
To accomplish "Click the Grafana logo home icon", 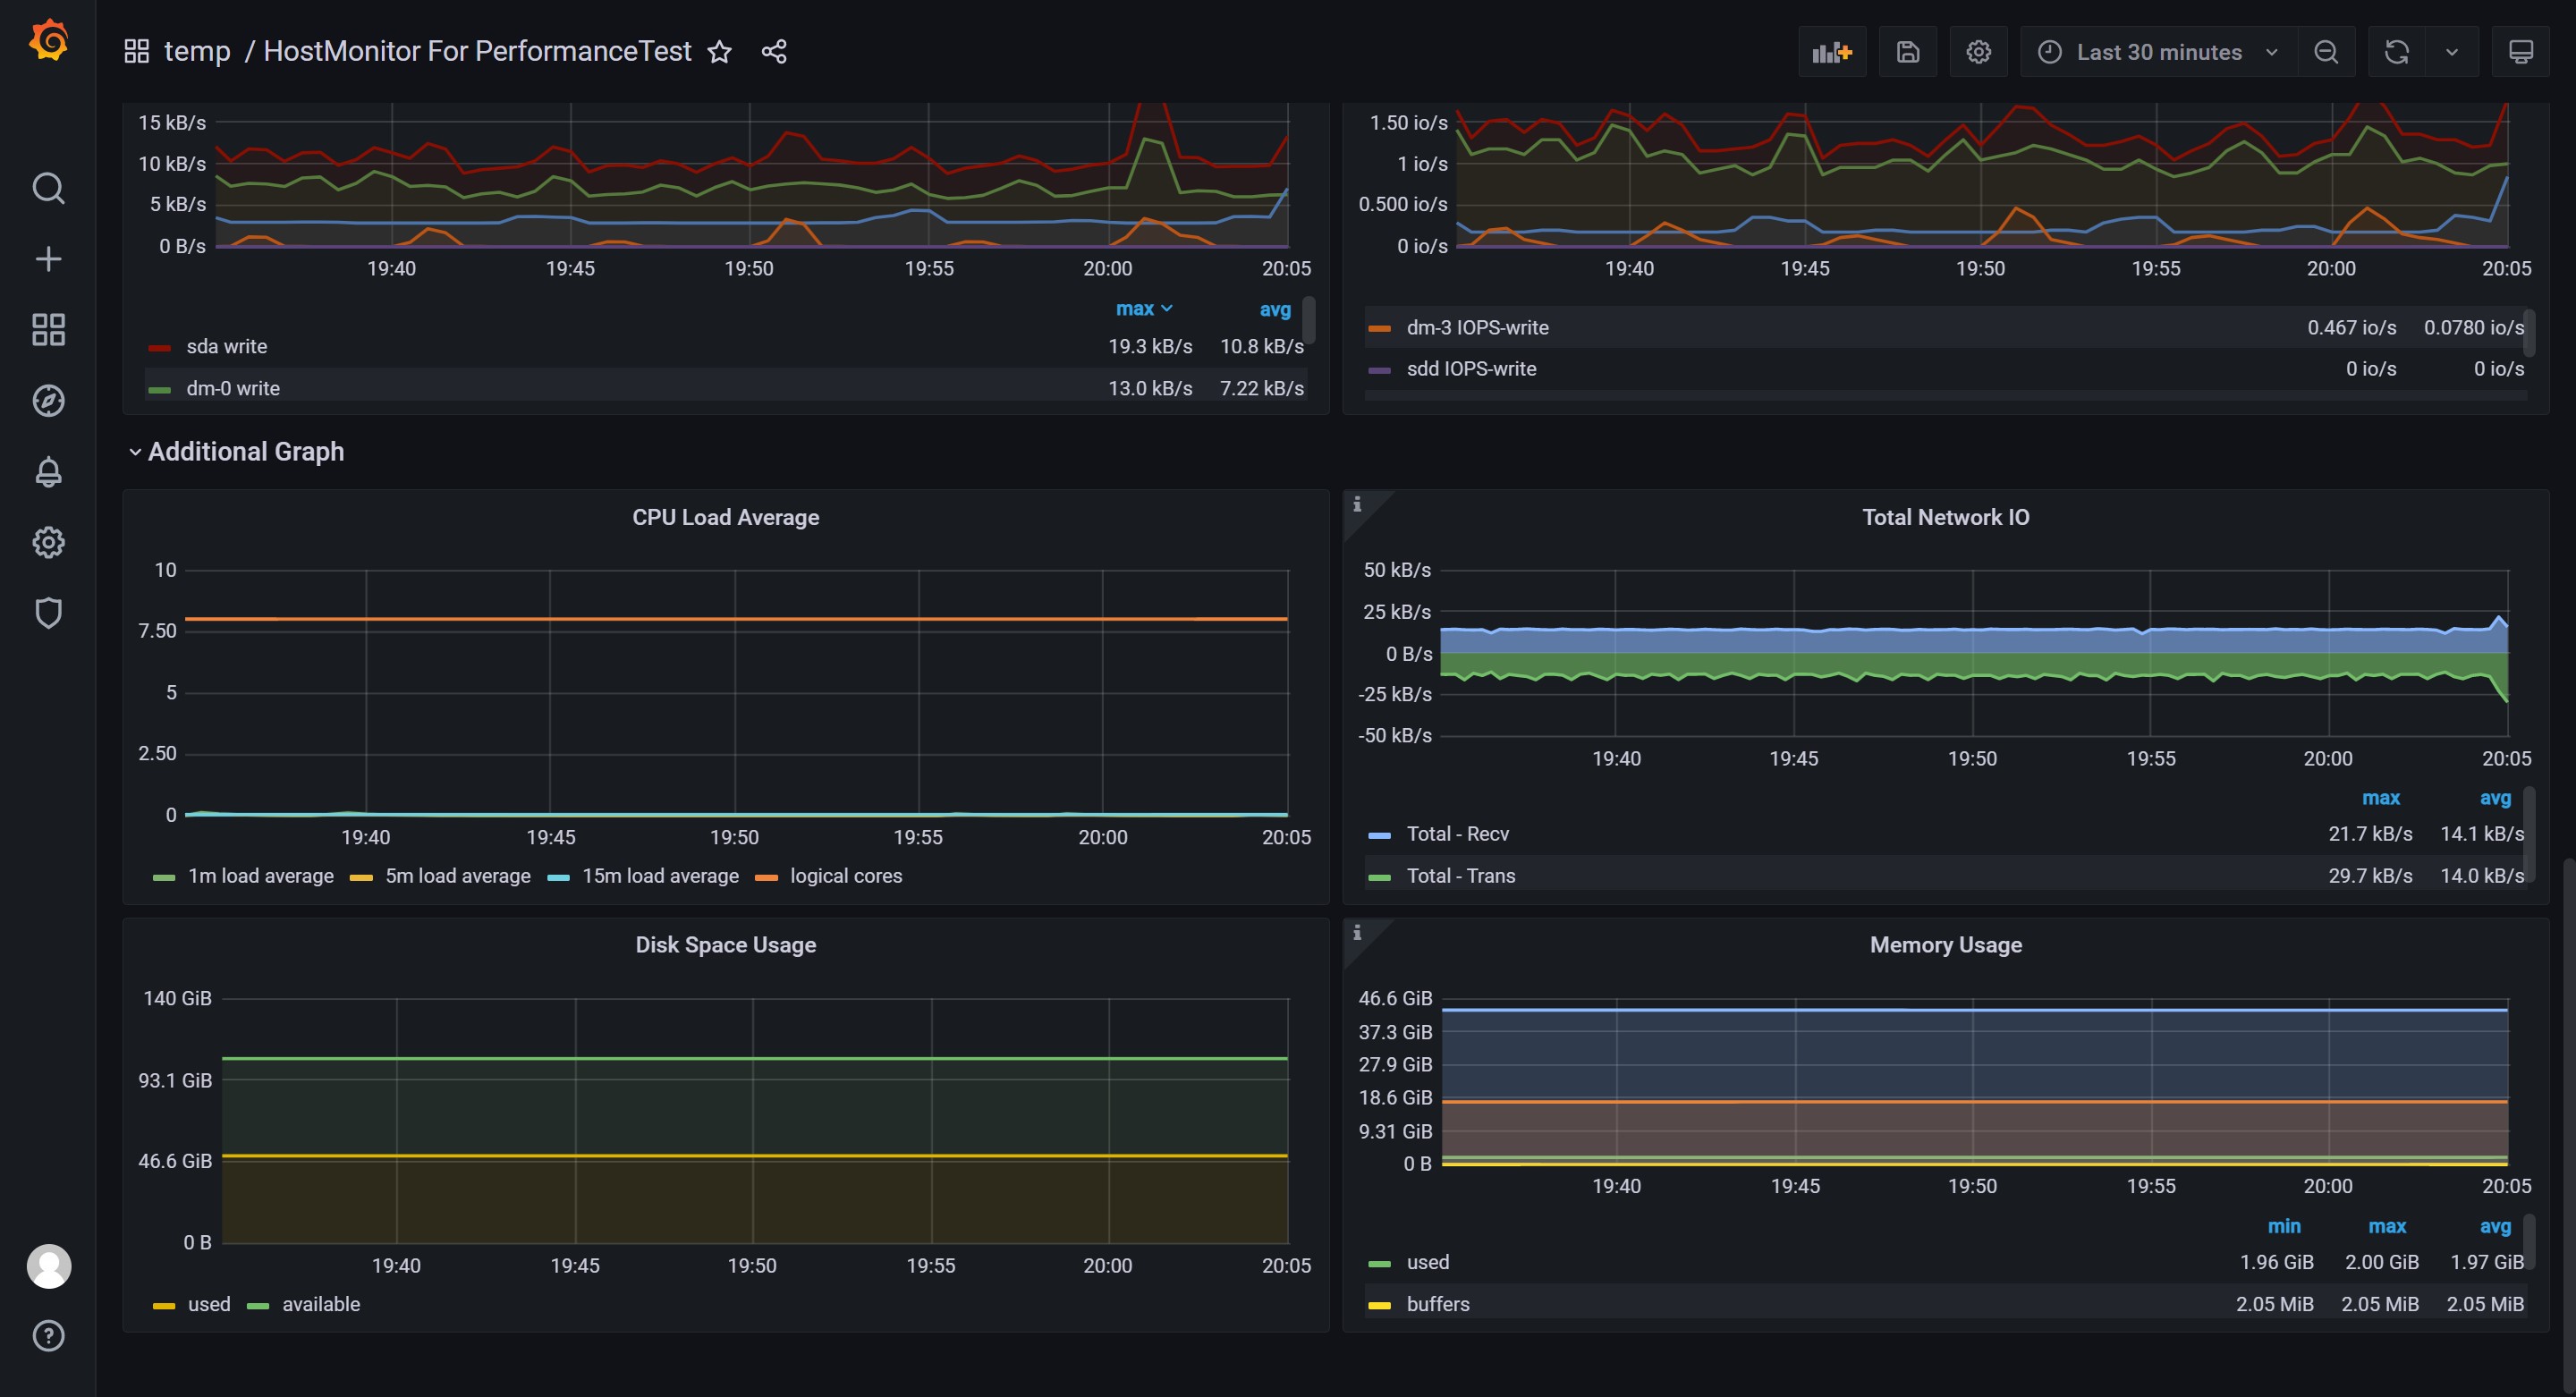I will [x=48, y=42].
